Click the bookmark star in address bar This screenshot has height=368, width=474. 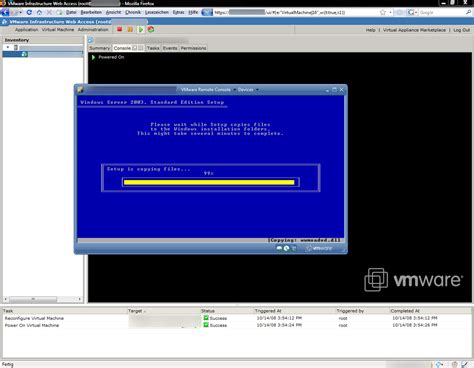point(383,12)
